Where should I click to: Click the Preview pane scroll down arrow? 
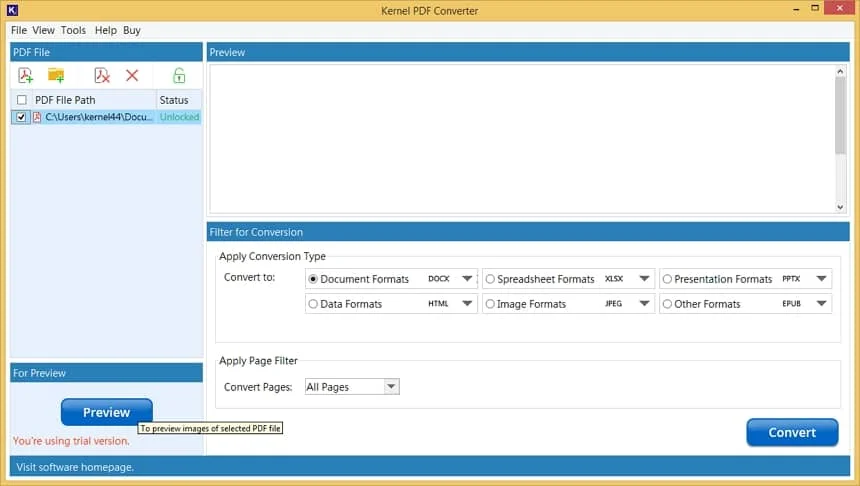click(x=840, y=207)
